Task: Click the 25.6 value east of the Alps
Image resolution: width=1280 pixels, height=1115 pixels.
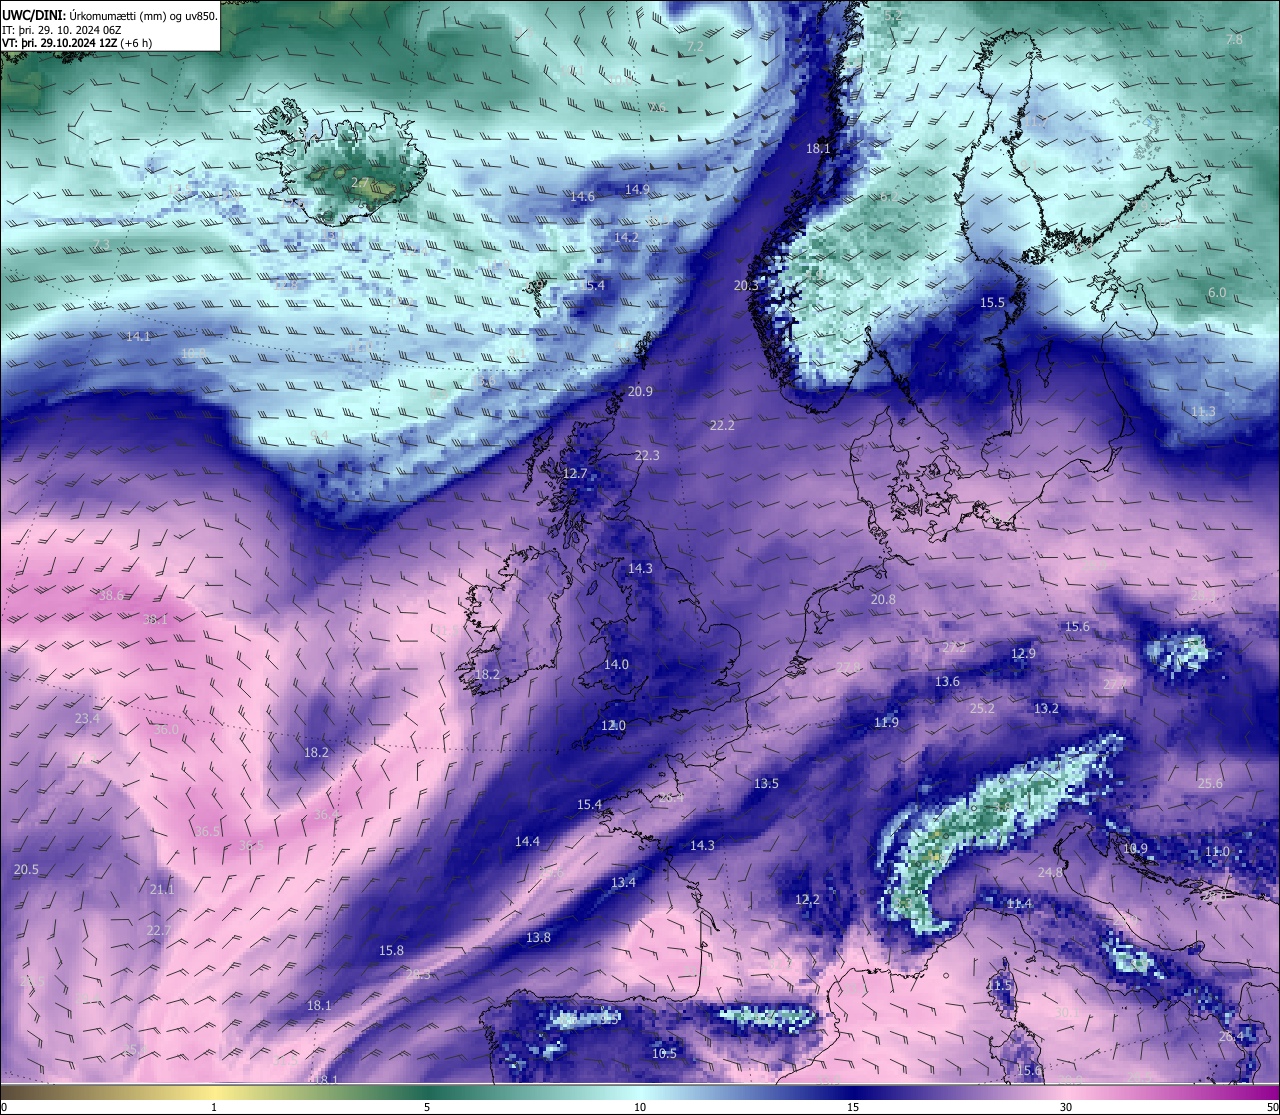Action: point(1210,783)
